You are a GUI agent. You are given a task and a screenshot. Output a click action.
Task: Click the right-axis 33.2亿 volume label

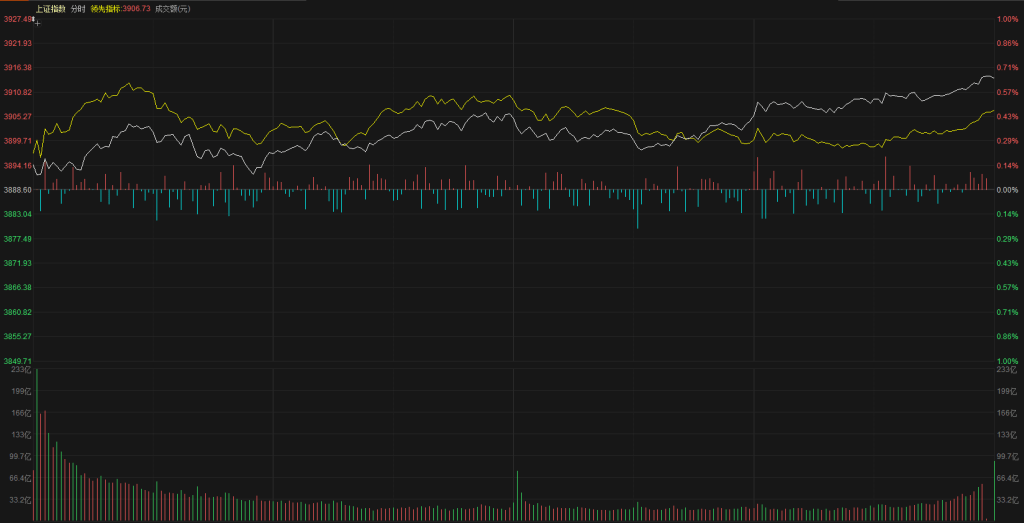coord(1007,499)
